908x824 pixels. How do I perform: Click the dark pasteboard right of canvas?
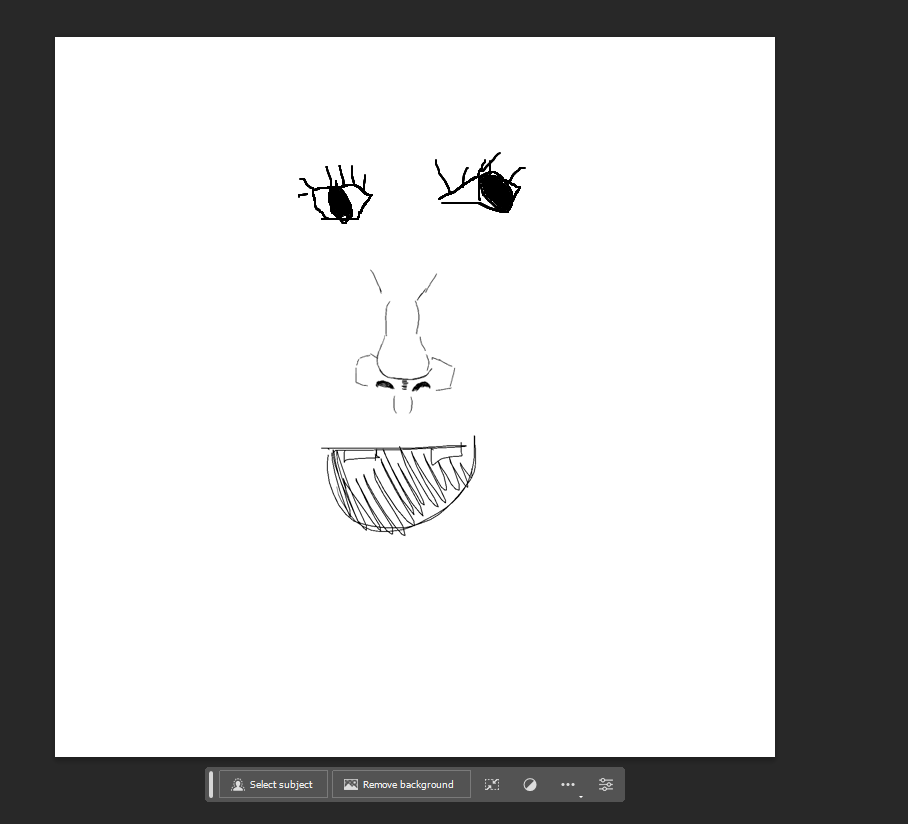(840, 400)
